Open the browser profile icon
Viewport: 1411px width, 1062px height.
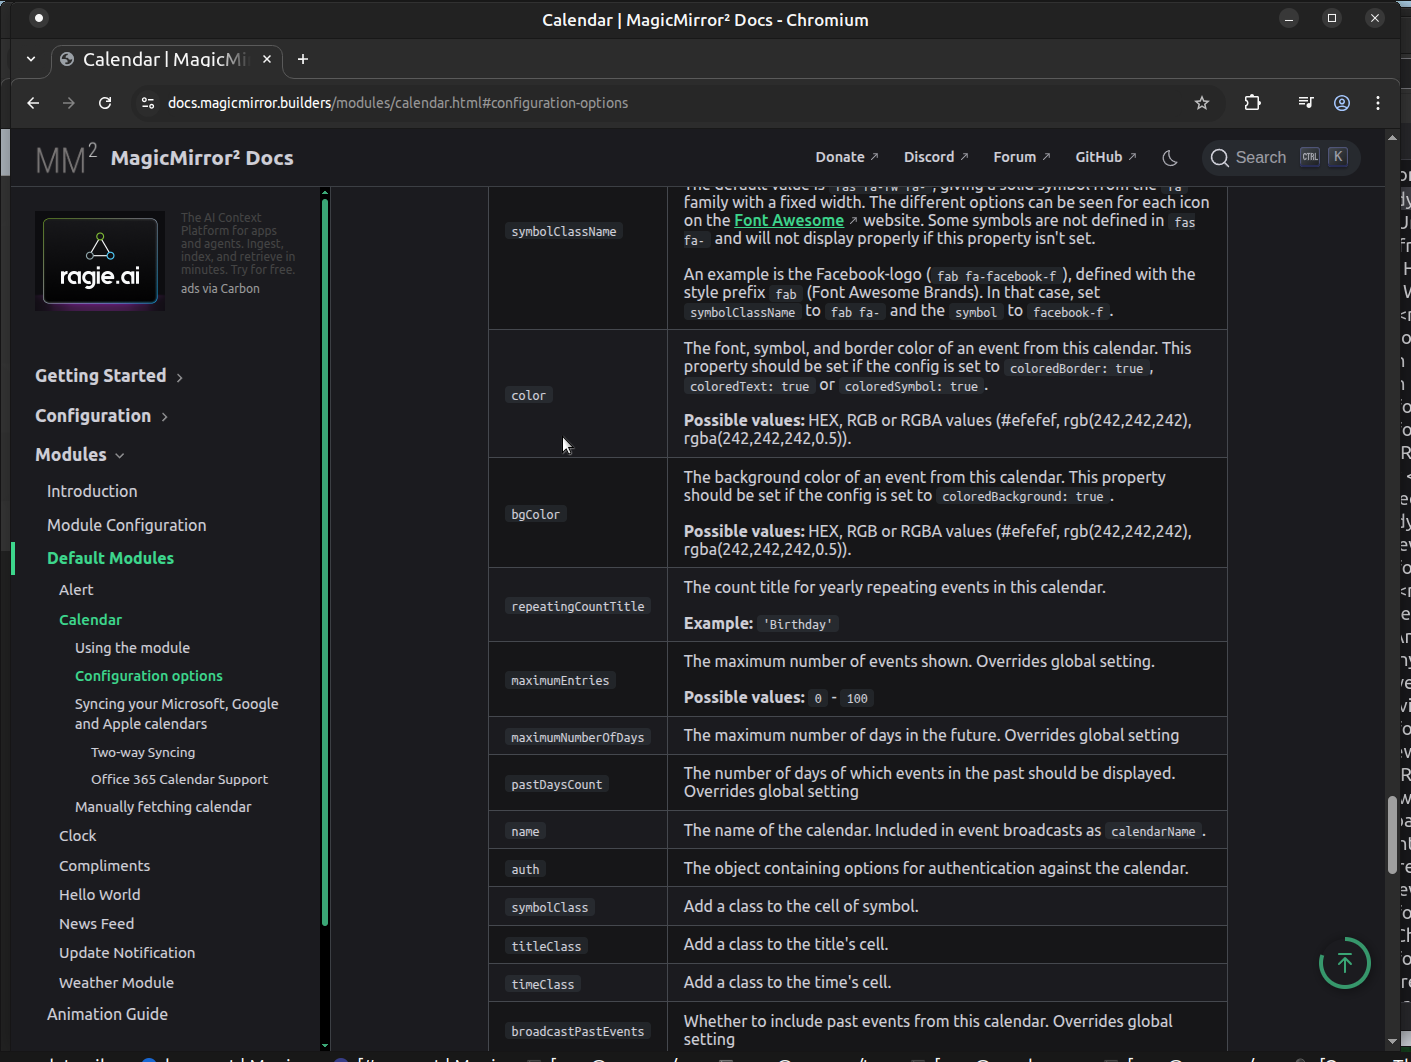1342,103
